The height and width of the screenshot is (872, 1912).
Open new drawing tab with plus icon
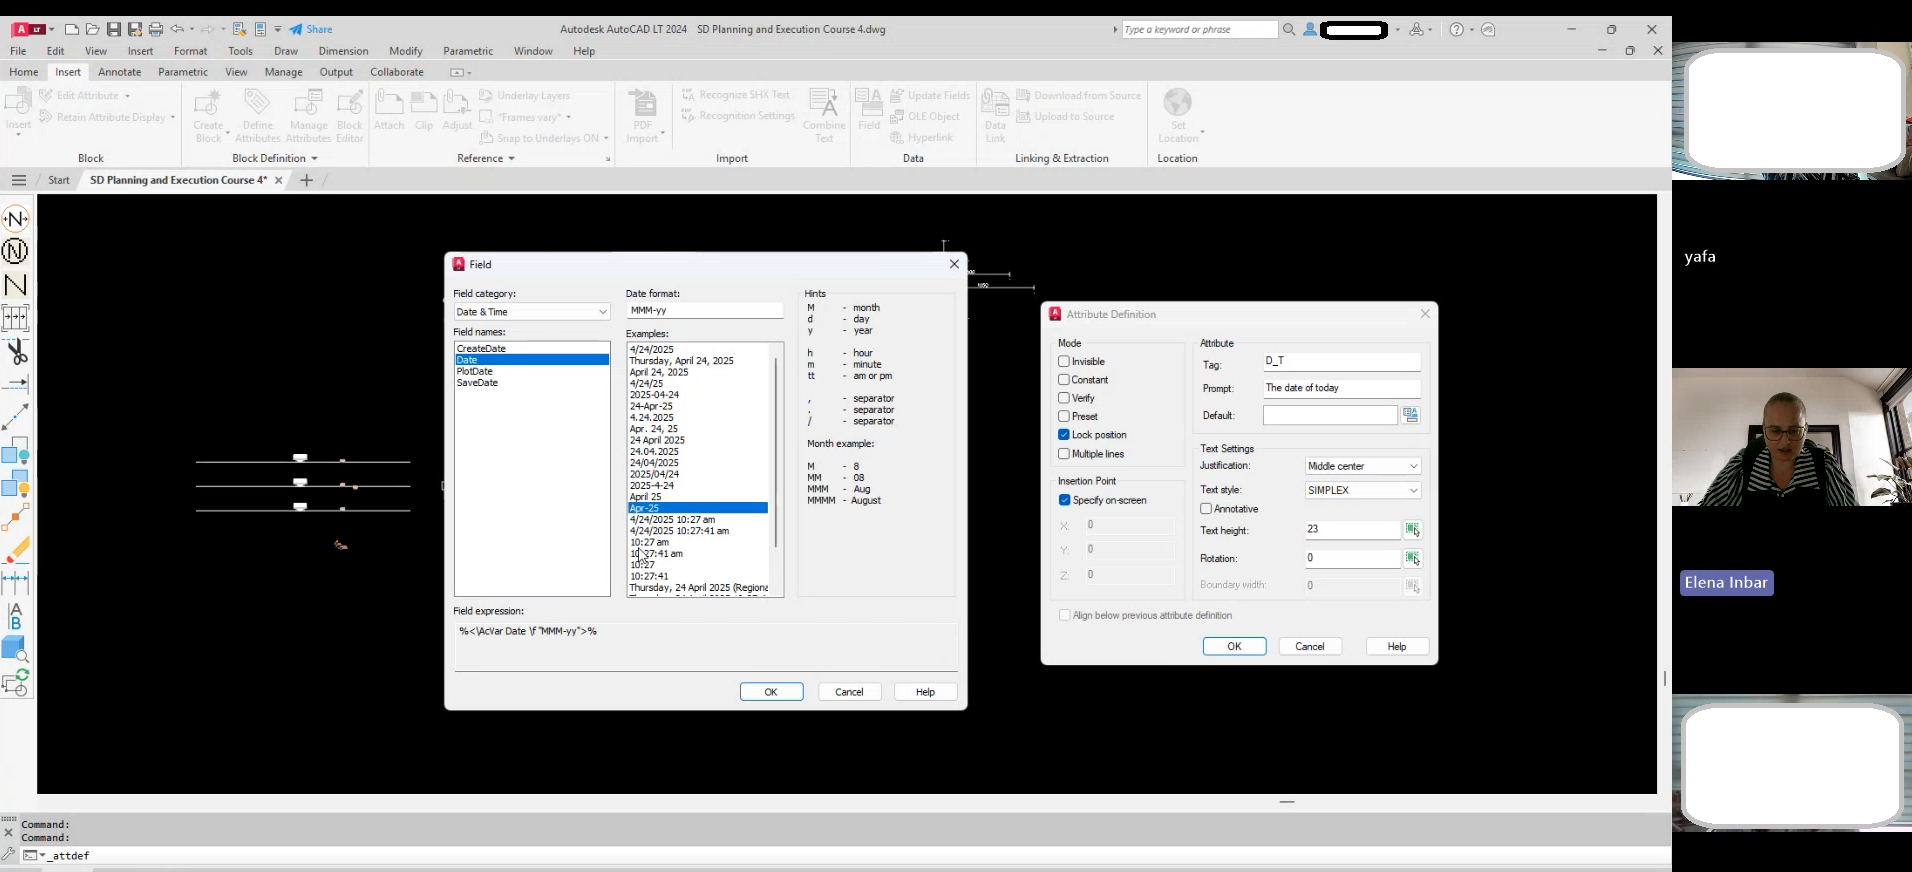tap(306, 180)
